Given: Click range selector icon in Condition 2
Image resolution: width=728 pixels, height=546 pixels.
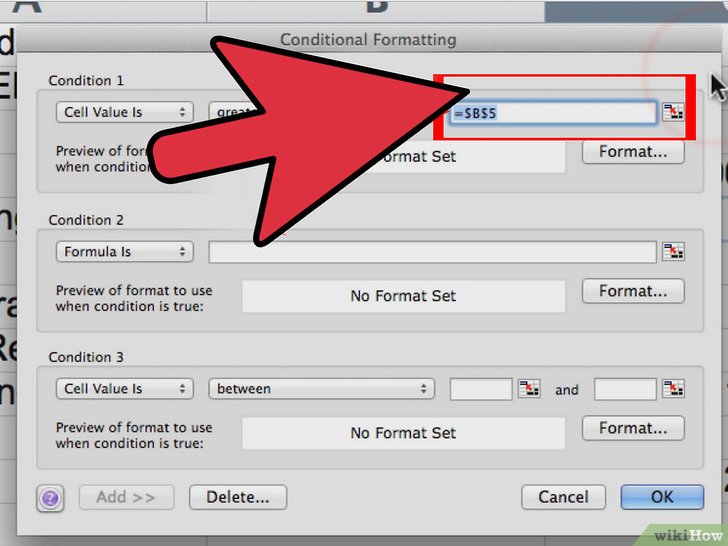Looking at the screenshot, I should tap(673, 251).
